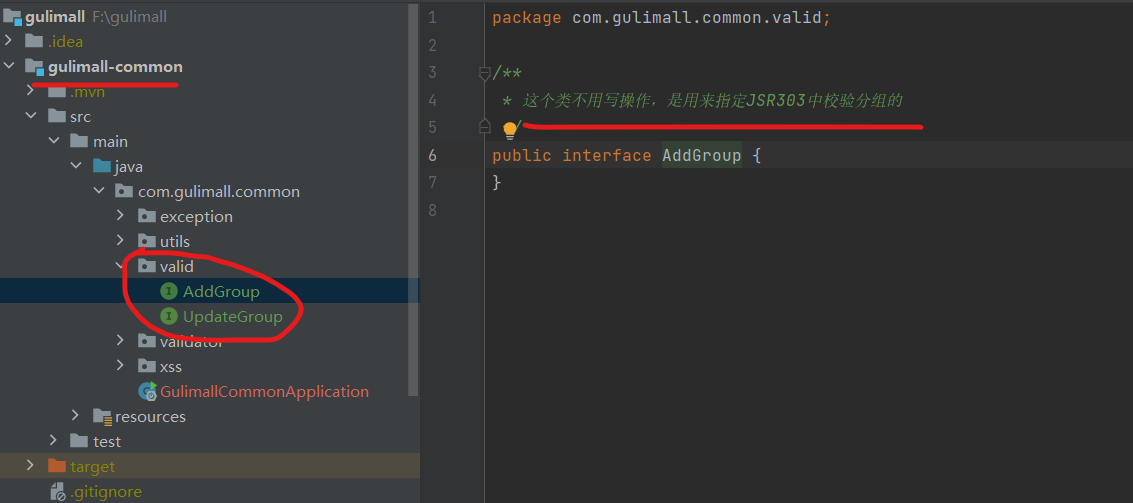Screen dimensions: 1133x503
Task: Click the resources folder icon
Action: click(x=102, y=417)
